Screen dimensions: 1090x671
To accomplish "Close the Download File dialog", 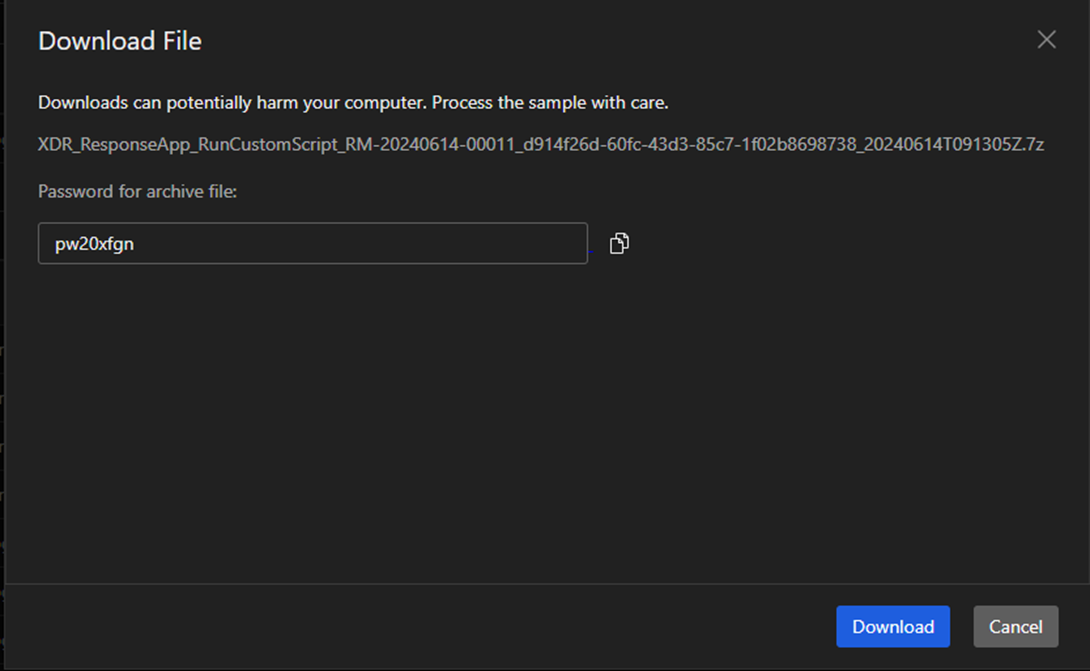I will (1046, 40).
